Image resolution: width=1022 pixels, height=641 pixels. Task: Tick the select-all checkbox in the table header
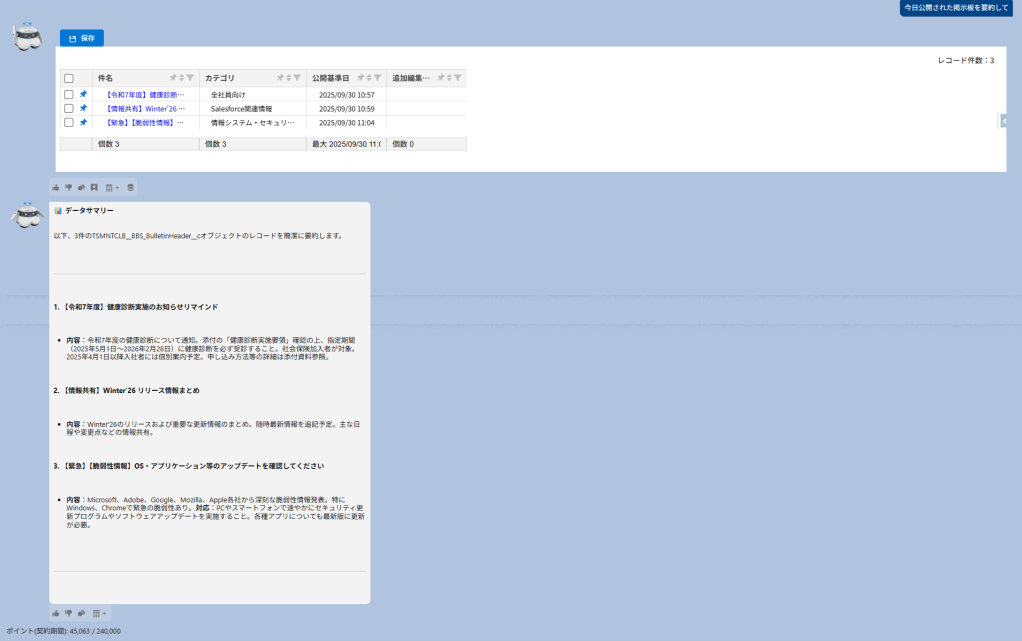click(69, 78)
